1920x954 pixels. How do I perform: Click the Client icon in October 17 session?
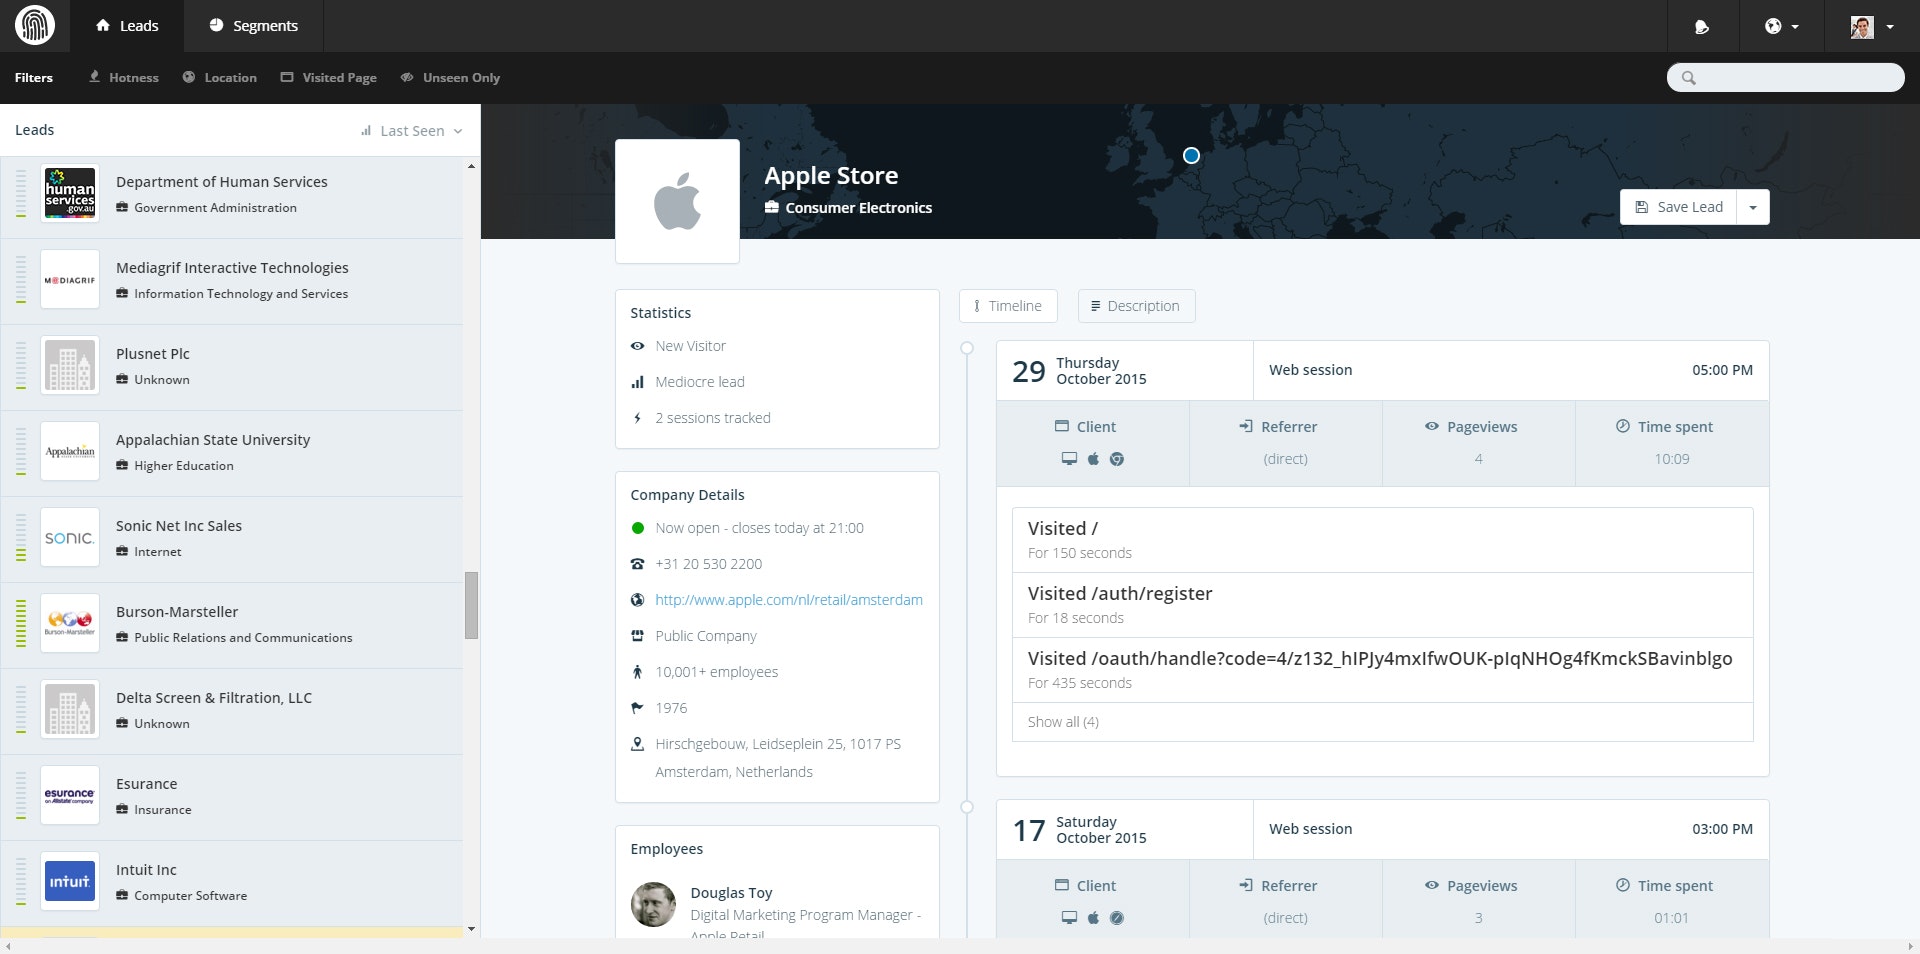pos(1062,885)
